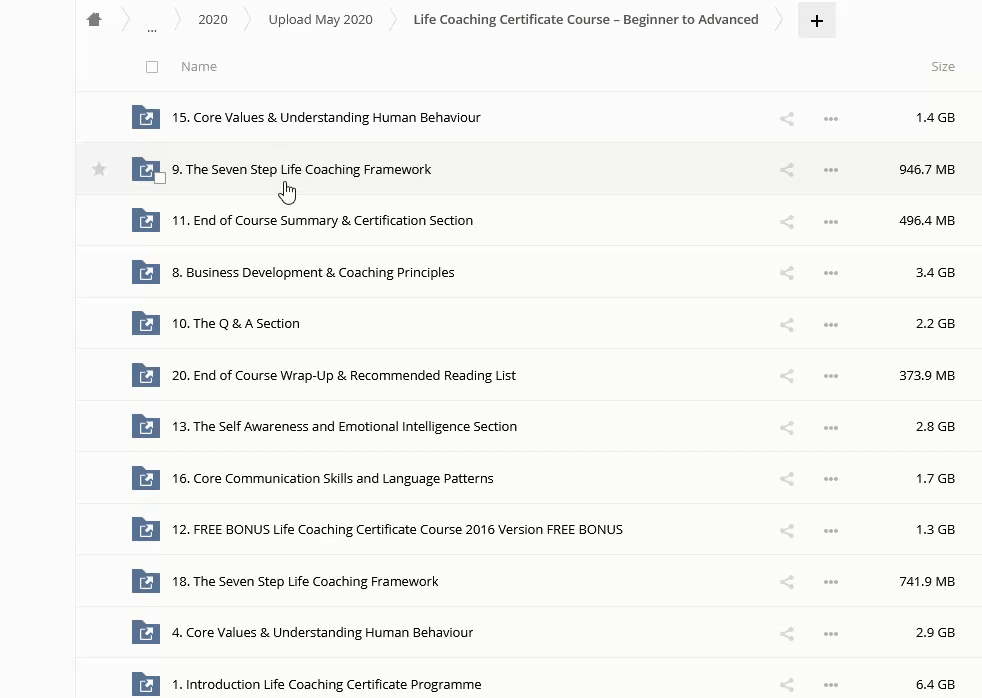Click the home icon in breadcrumb

pos(94,20)
